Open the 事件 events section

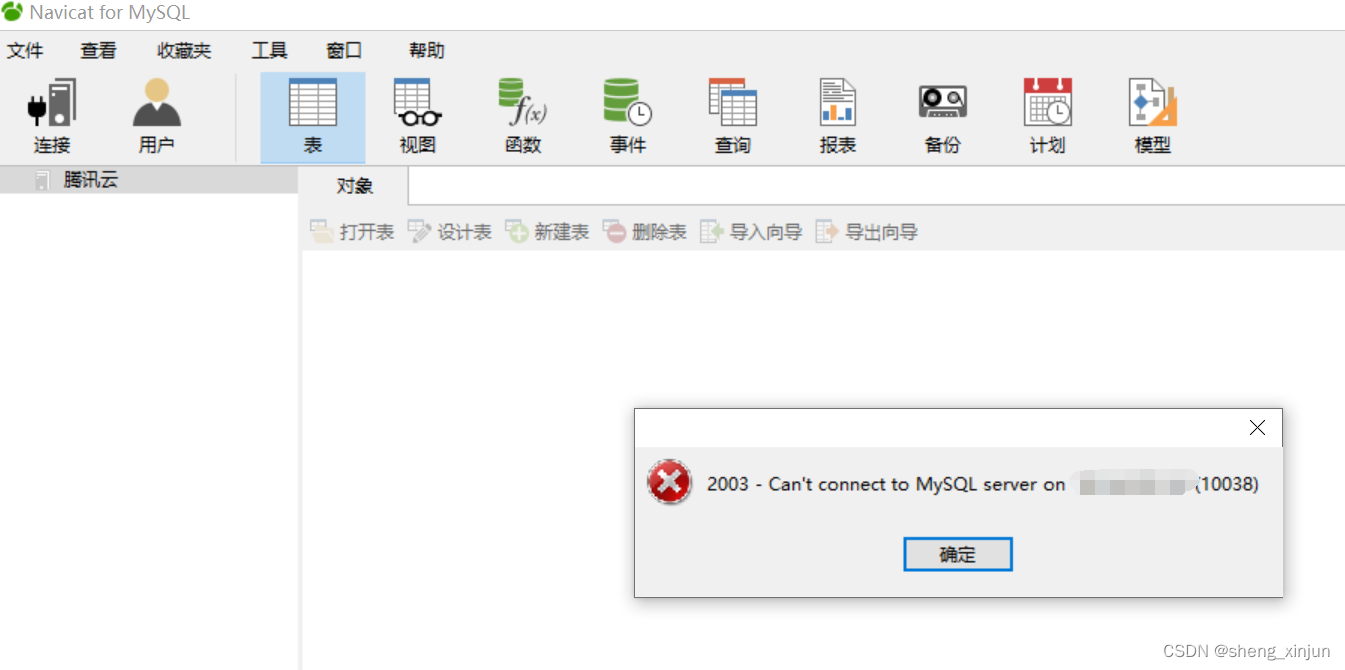click(628, 117)
